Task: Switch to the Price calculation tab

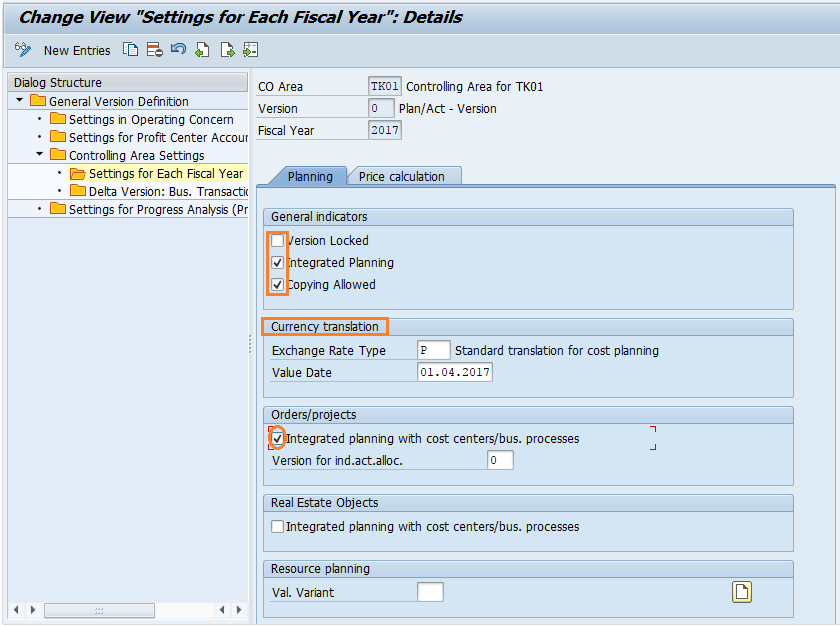Action: click(x=402, y=175)
